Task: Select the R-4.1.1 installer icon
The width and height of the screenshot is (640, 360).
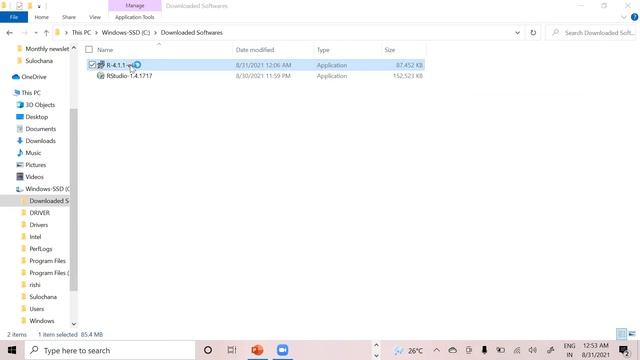Action: [x=101, y=65]
